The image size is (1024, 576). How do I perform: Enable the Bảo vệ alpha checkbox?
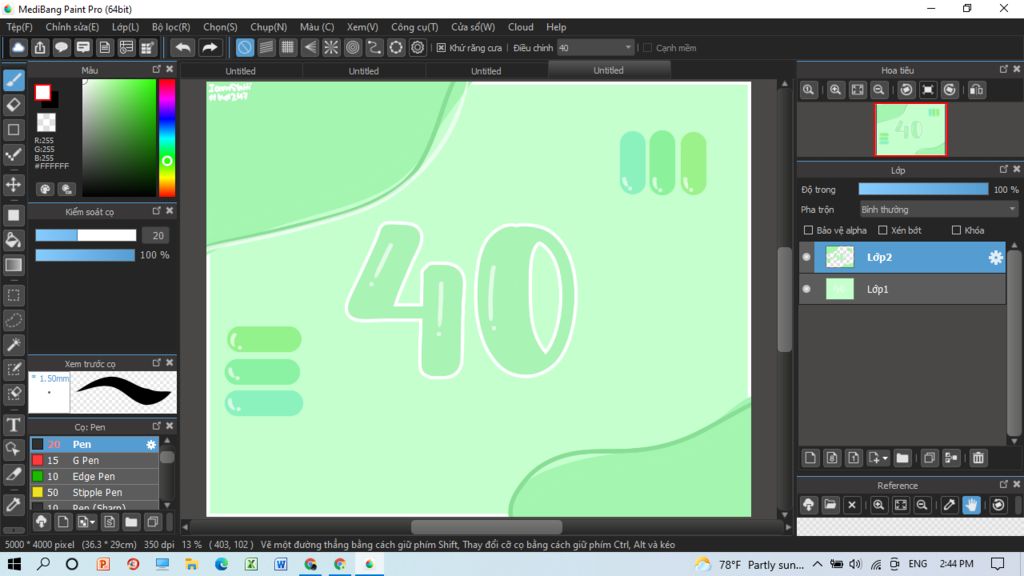809,231
